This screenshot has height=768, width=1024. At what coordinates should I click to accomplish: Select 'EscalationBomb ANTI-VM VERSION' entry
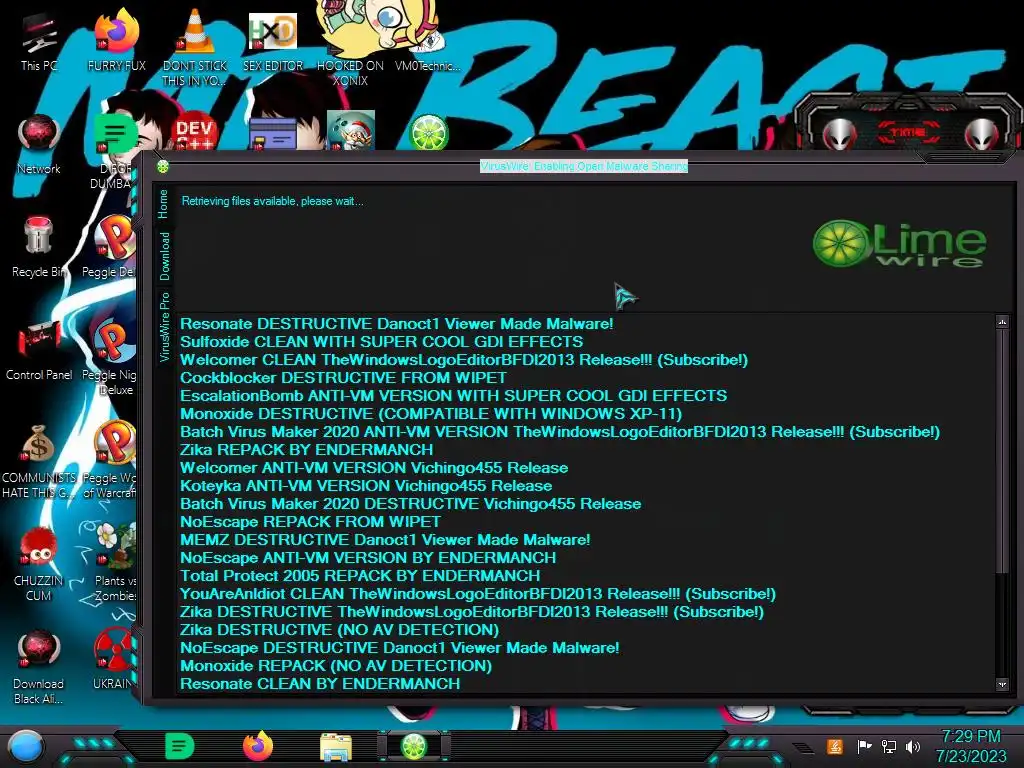(x=453, y=396)
